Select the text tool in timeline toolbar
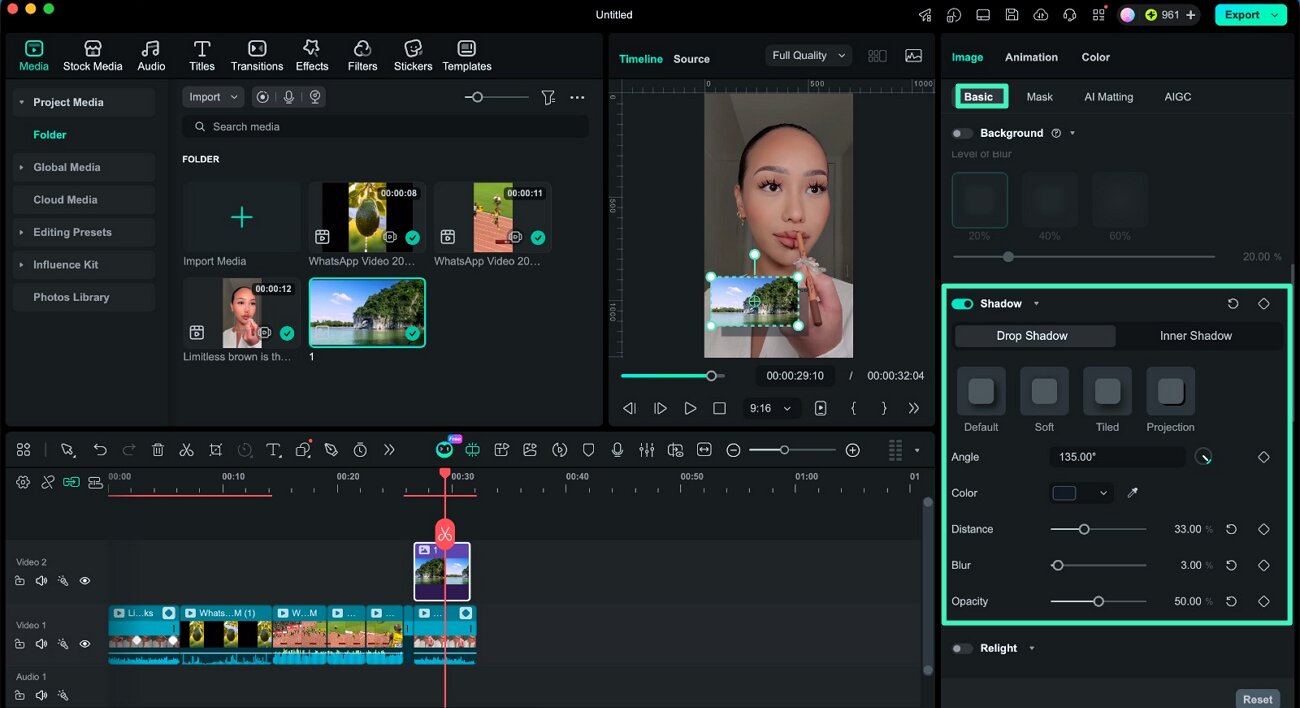Viewport: 1300px width, 708px height. coord(273,450)
